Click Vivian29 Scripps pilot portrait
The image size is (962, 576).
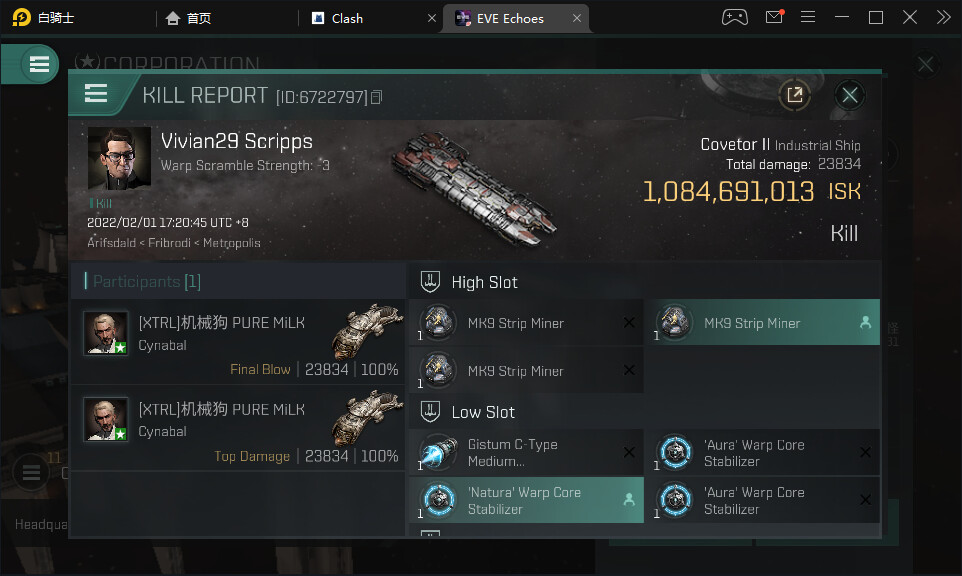click(x=119, y=158)
